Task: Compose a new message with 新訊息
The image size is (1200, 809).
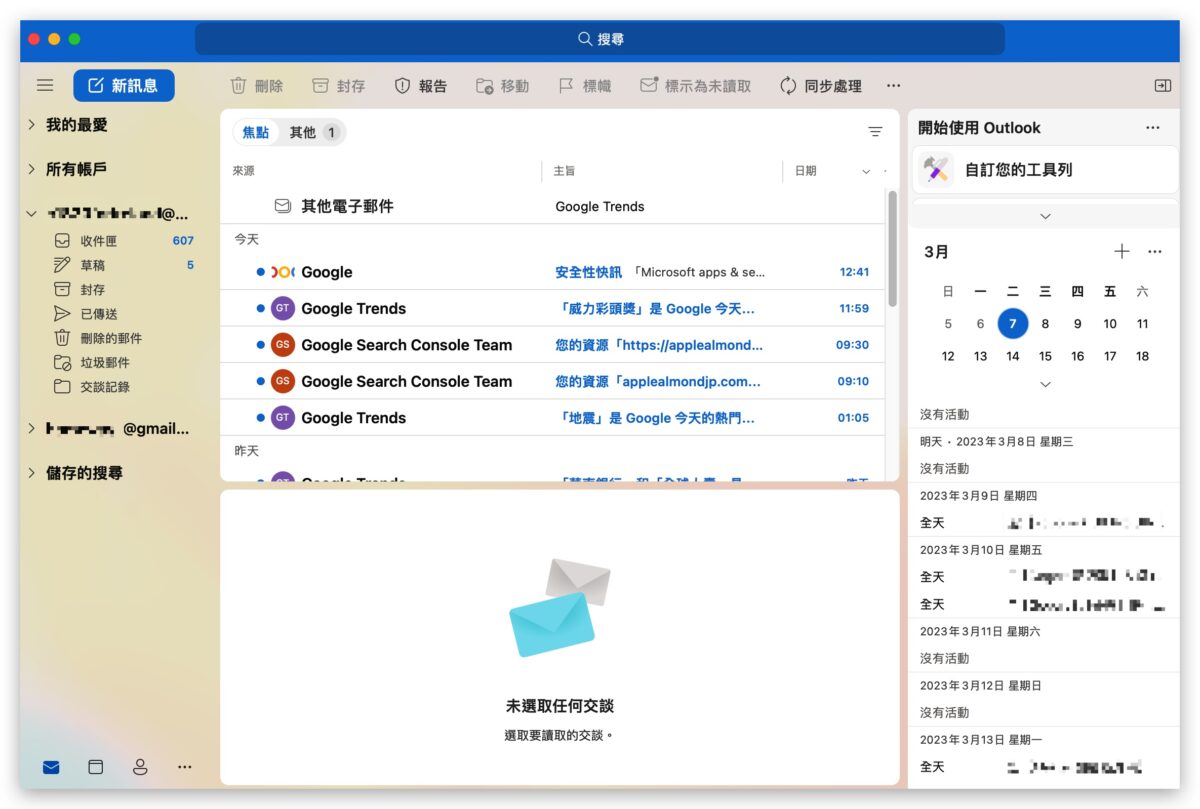Action: (x=123, y=86)
